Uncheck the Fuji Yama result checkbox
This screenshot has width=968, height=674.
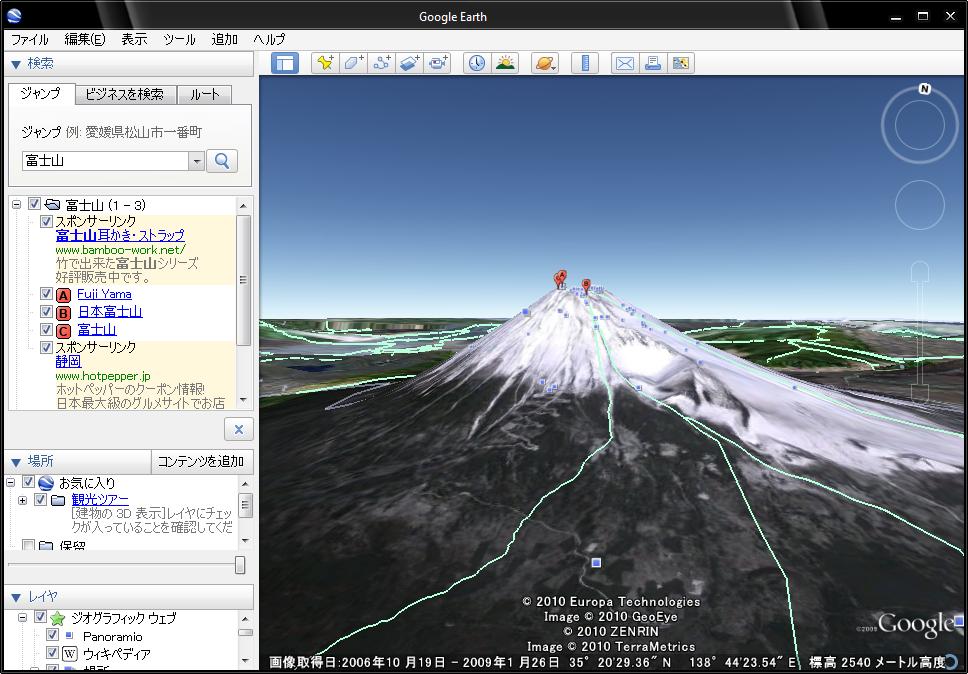coord(46,294)
